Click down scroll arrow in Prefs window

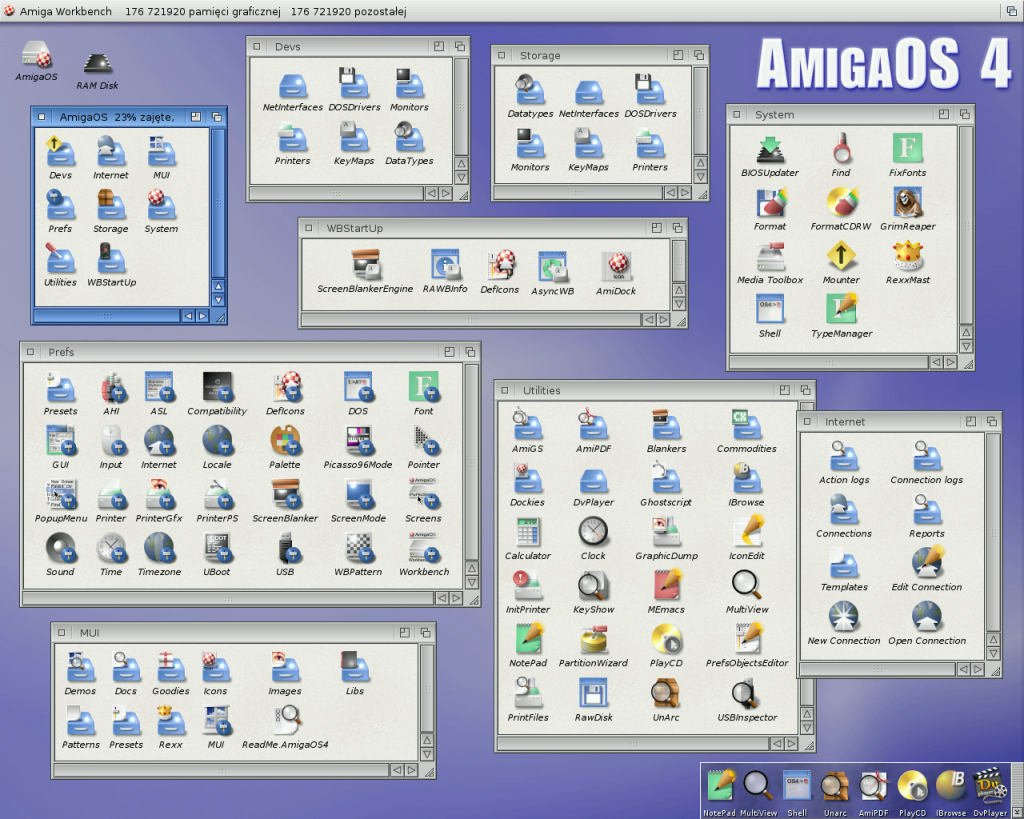(472, 583)
